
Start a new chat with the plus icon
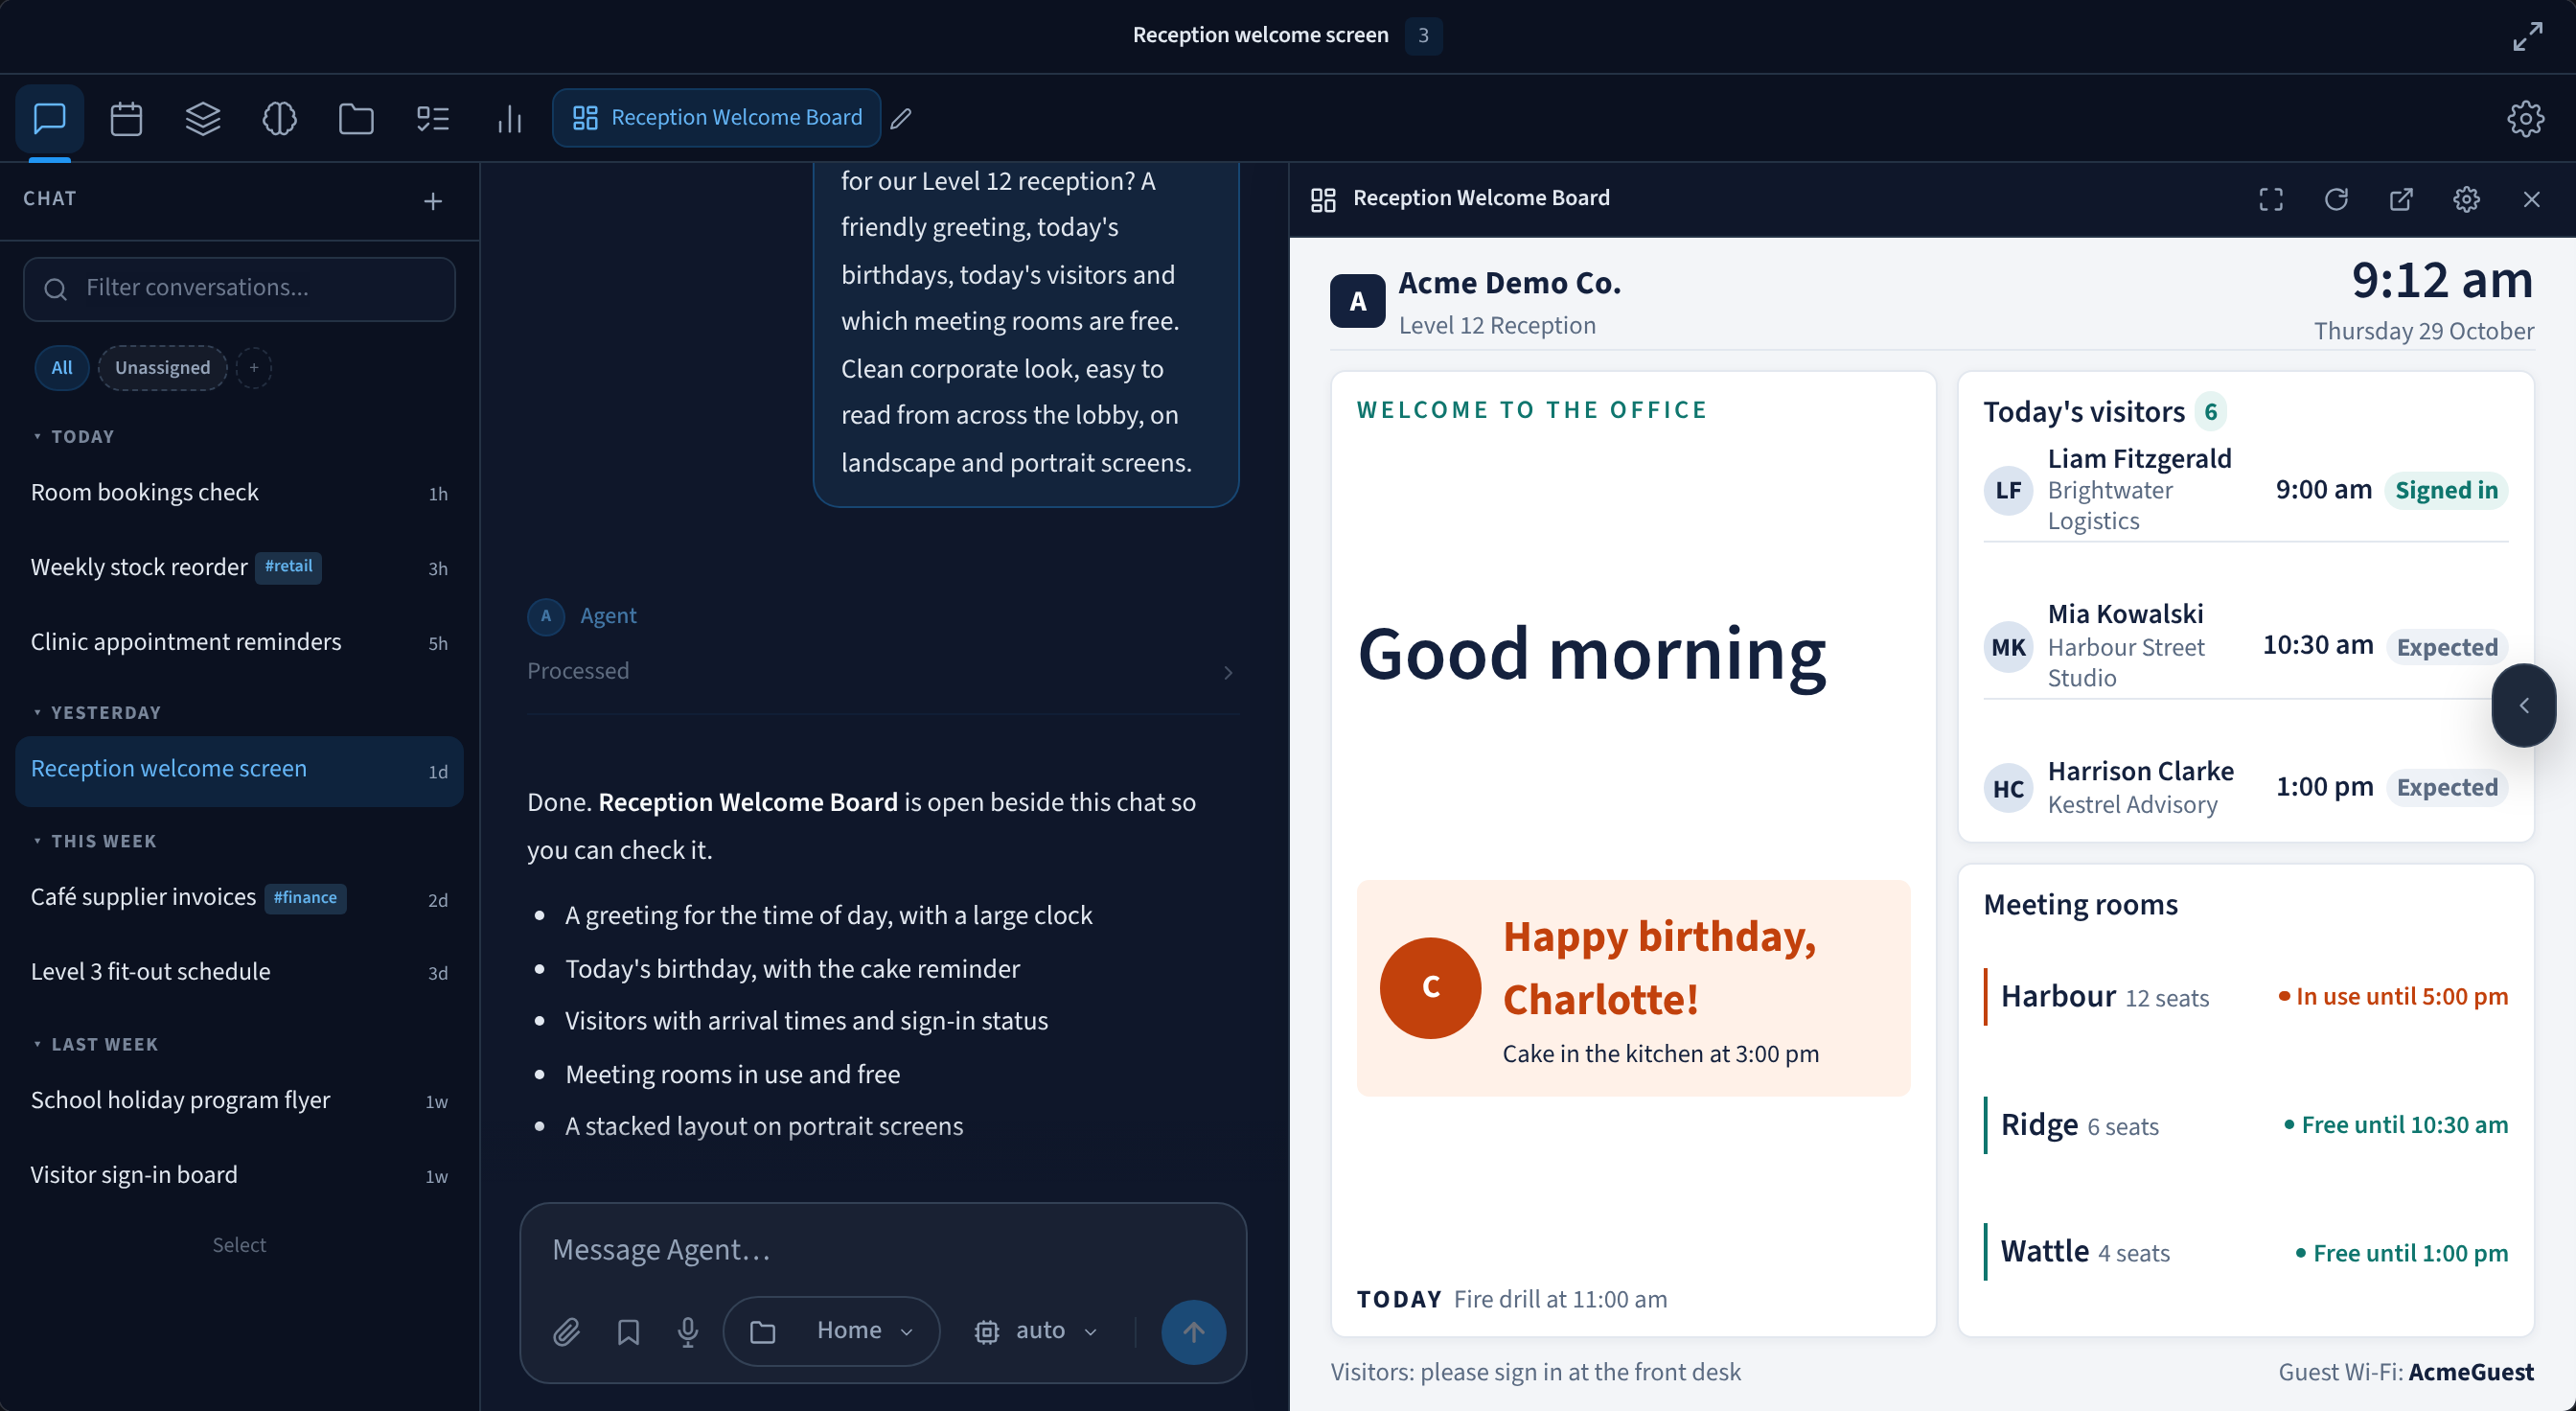pyautogui.click(x=433, y=201)
